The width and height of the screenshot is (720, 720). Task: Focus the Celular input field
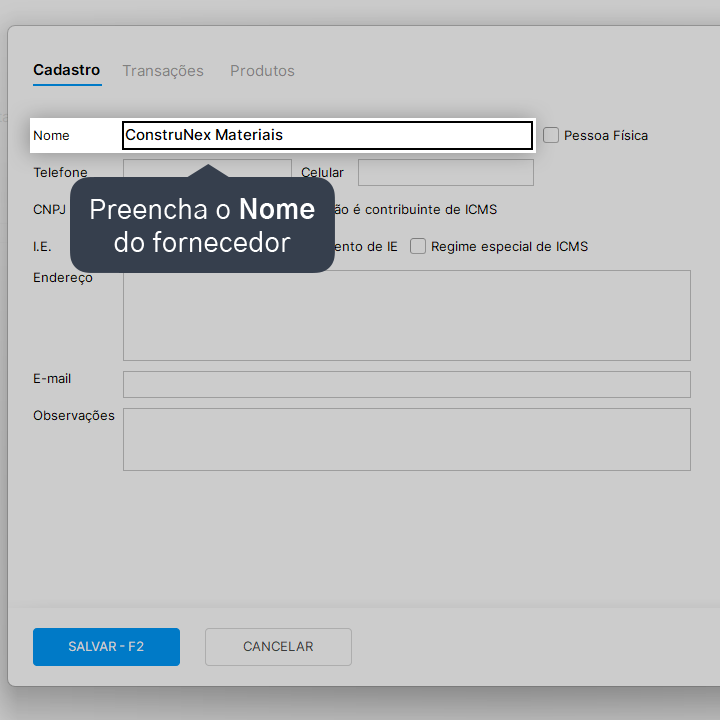coord(445,172)
